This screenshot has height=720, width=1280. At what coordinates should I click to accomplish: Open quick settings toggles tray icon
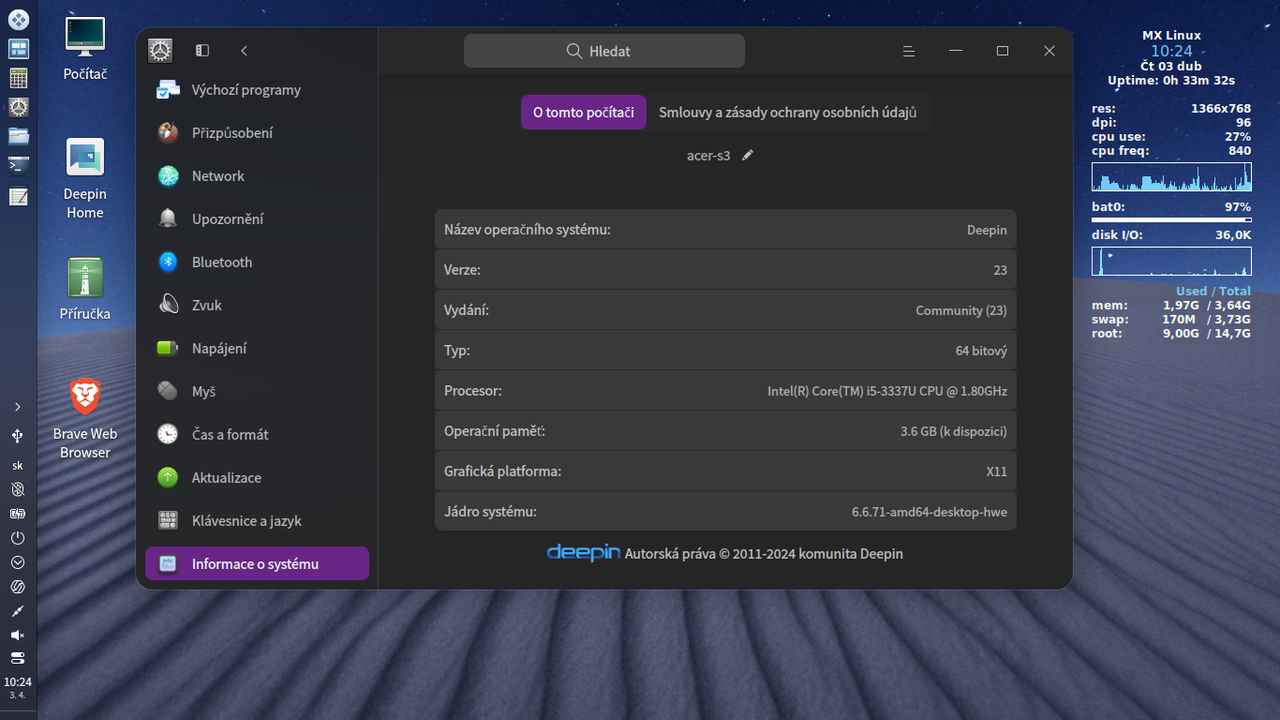(17, 658)
